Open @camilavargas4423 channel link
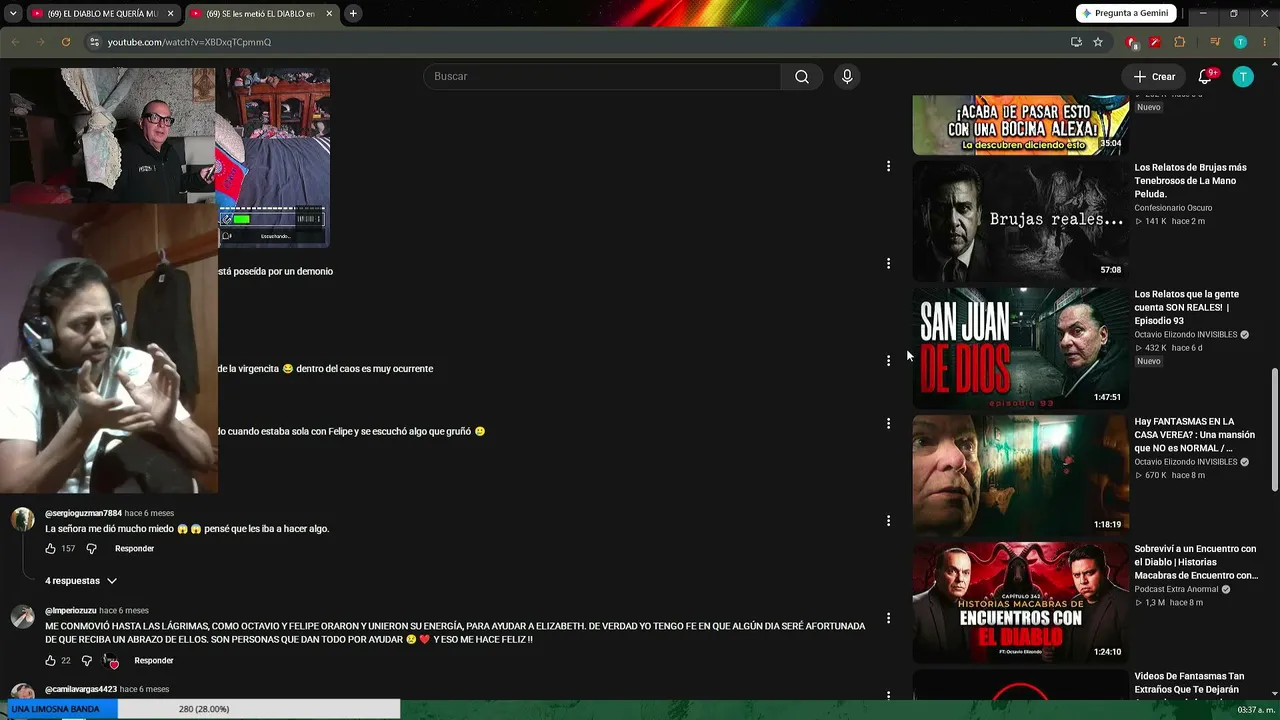 (x=81, y=690)
